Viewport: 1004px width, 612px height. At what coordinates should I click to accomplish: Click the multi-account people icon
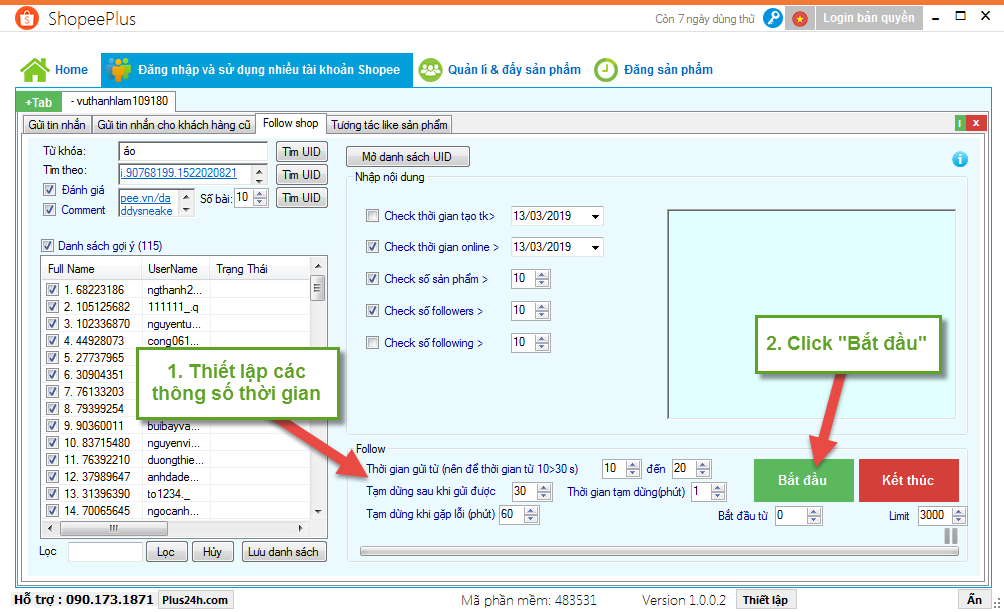click(x=119, y=70)
